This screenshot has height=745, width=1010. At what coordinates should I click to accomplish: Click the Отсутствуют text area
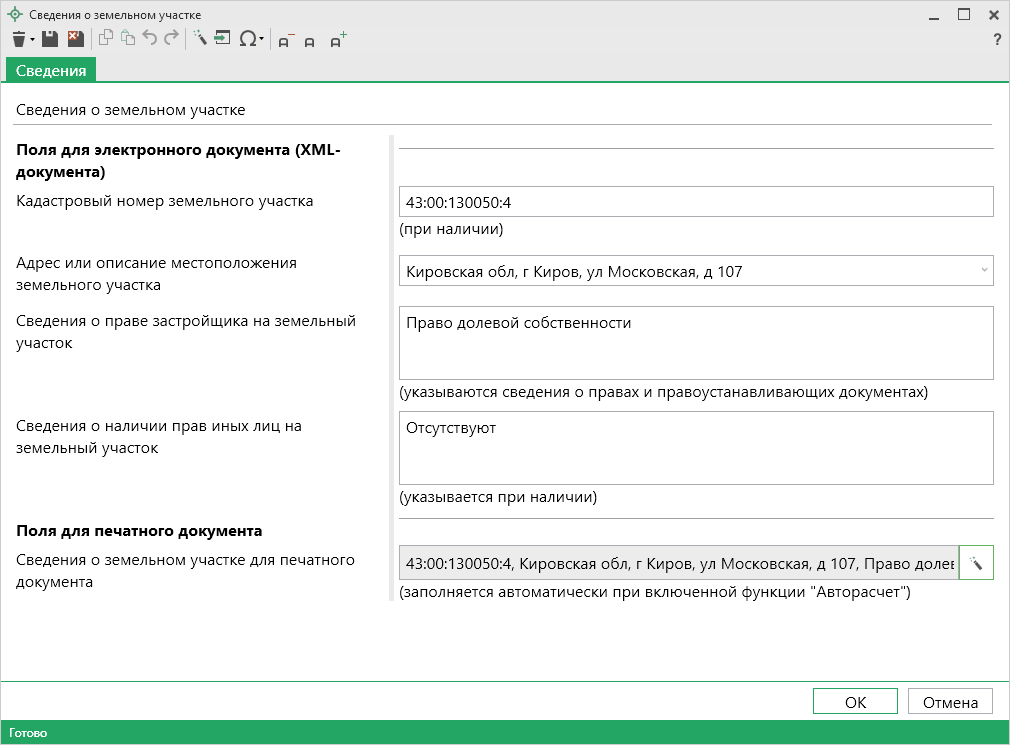pyautogui.click(x=695, y=448)
